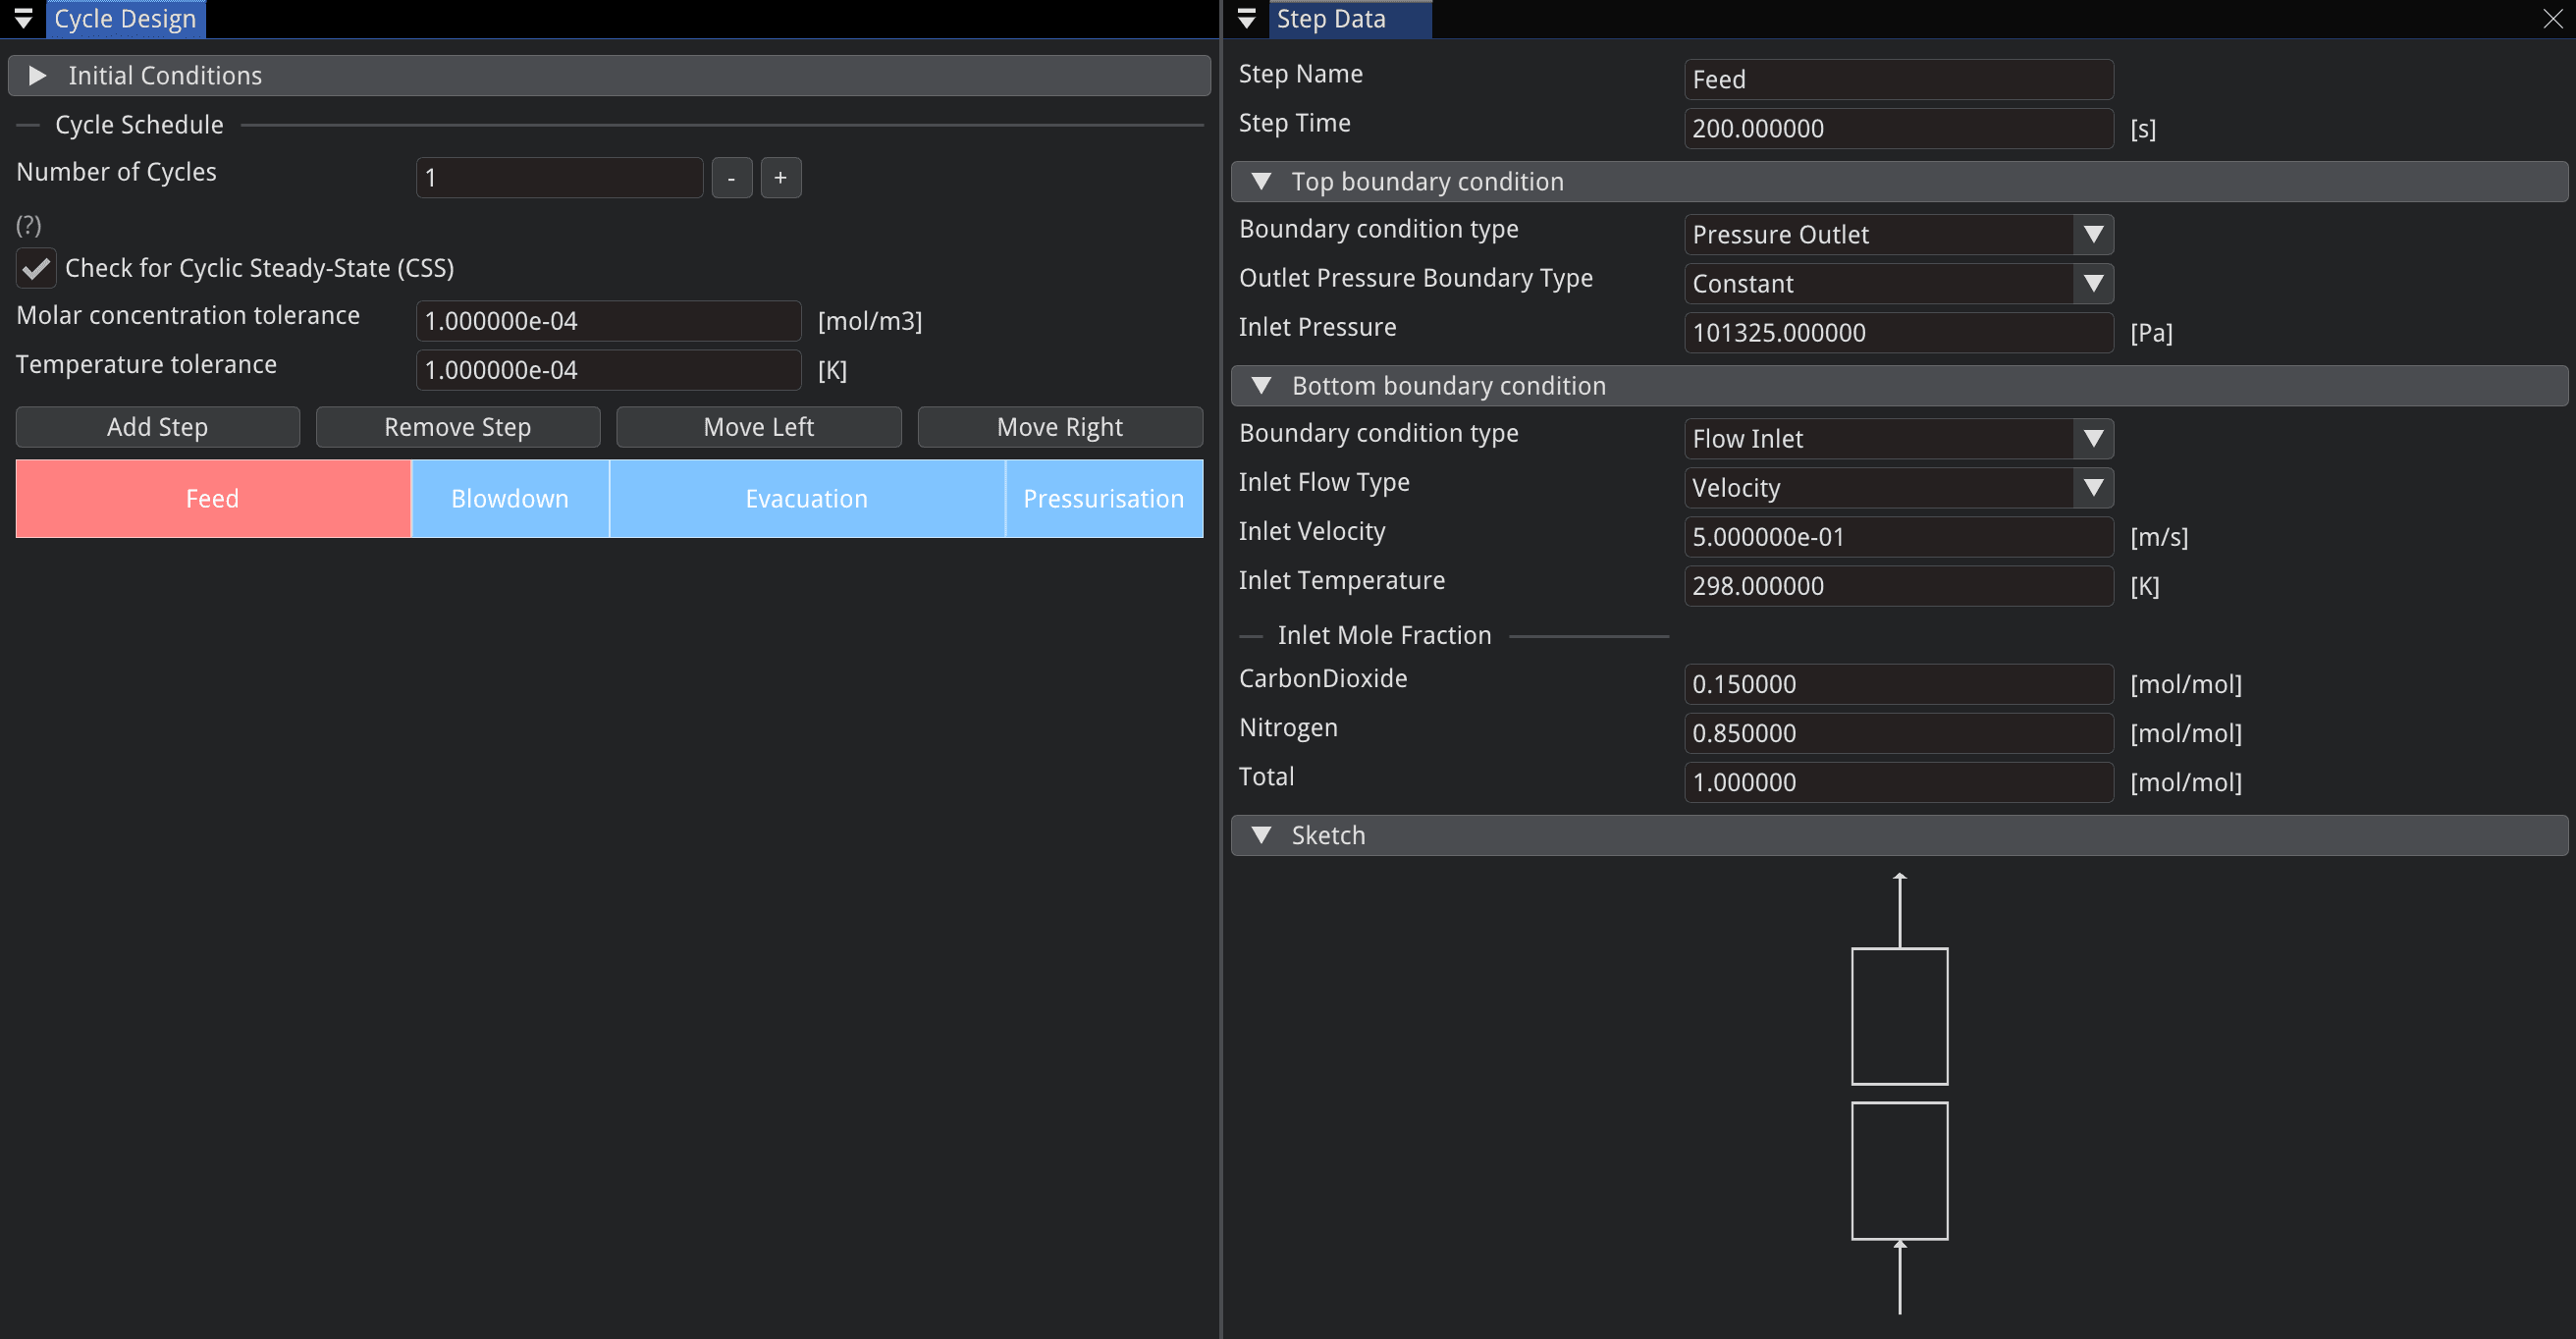The width and height of the screenshot is (2576, 1339).
Task: Click the Move Right button
Action: point(1060,427)
